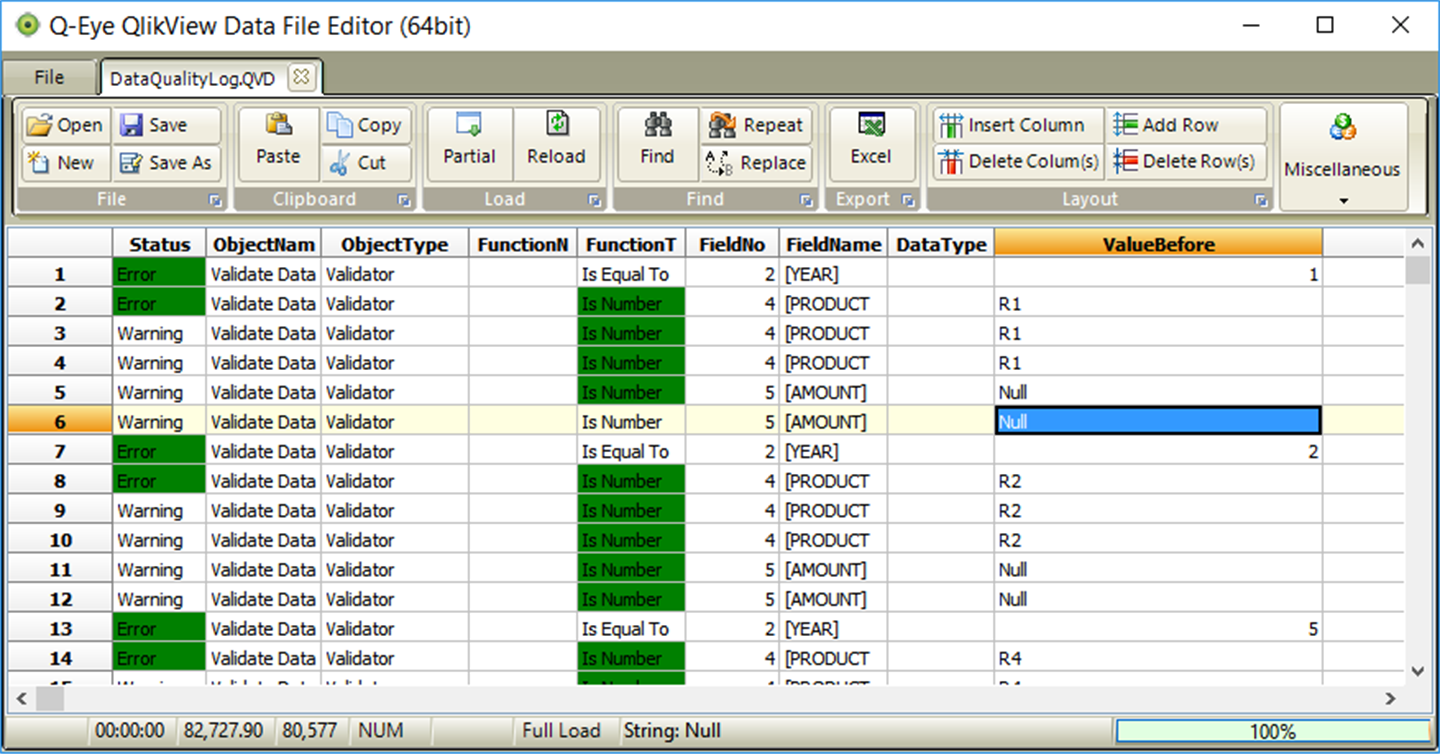Repeat the last search
Image resolution: width=1440 pixels, height=754 pixels.
click(x=756, y=125)
